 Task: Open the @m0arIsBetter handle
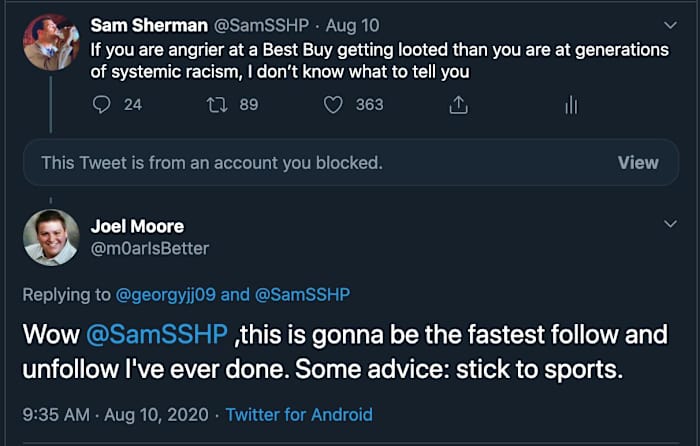point(150,248)
